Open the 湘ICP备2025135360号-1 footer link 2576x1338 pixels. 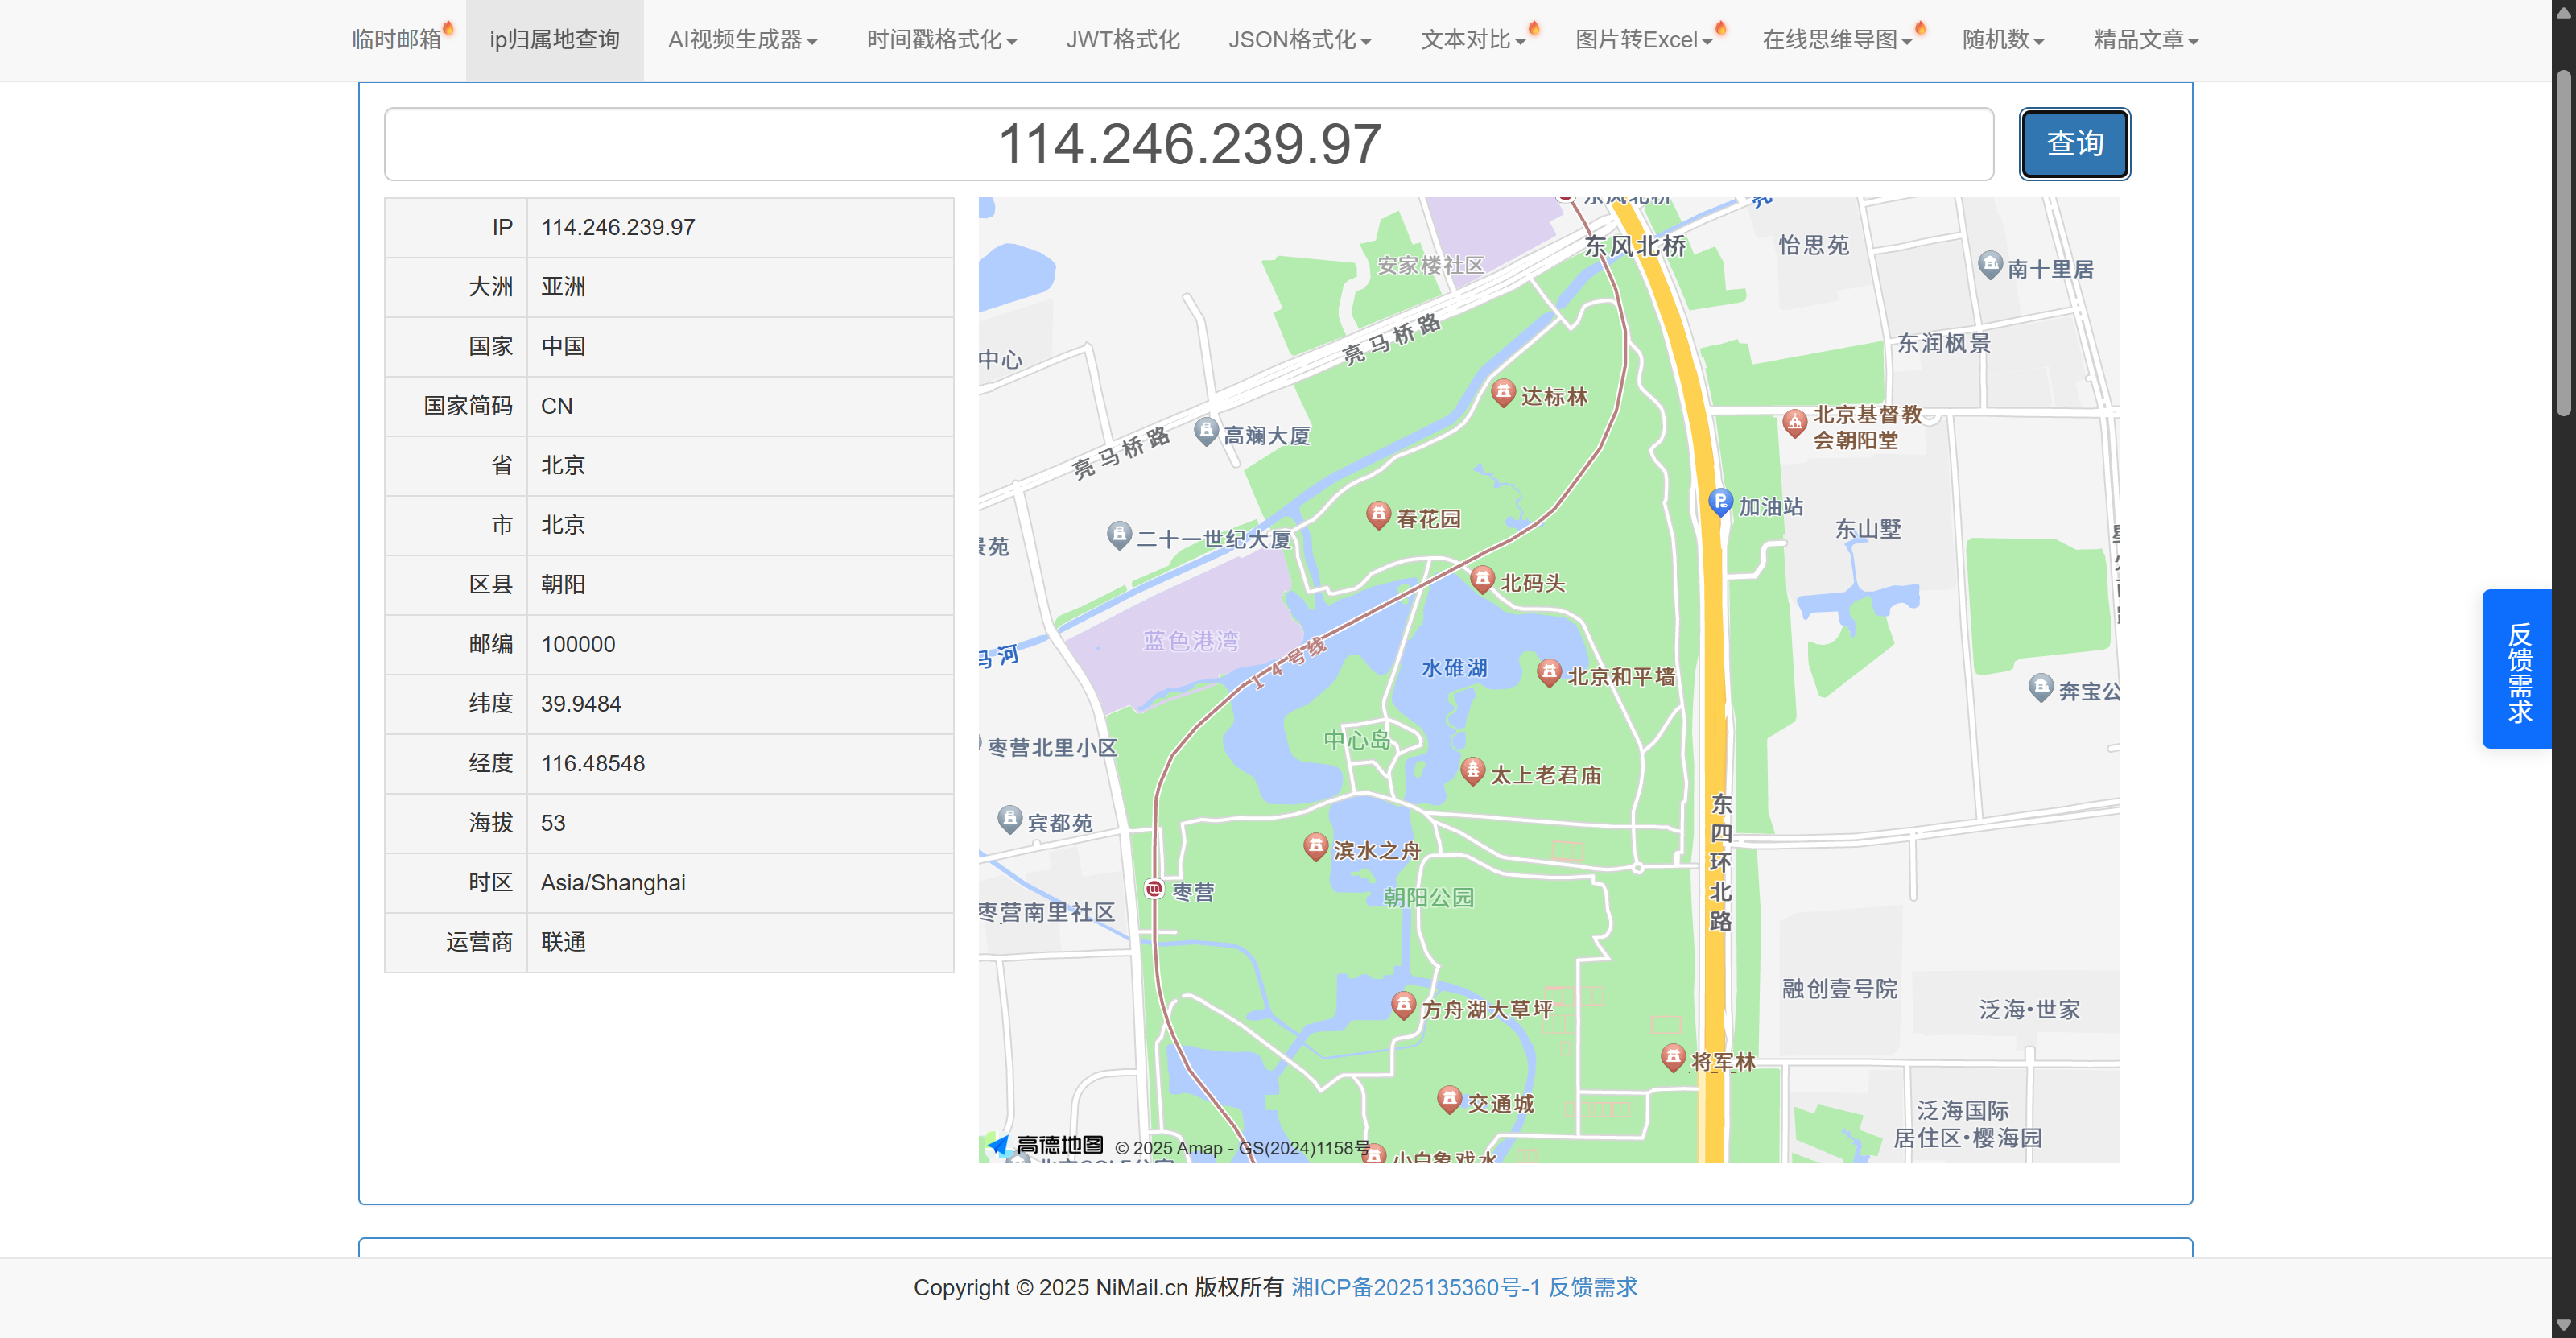point(1415,1287)
